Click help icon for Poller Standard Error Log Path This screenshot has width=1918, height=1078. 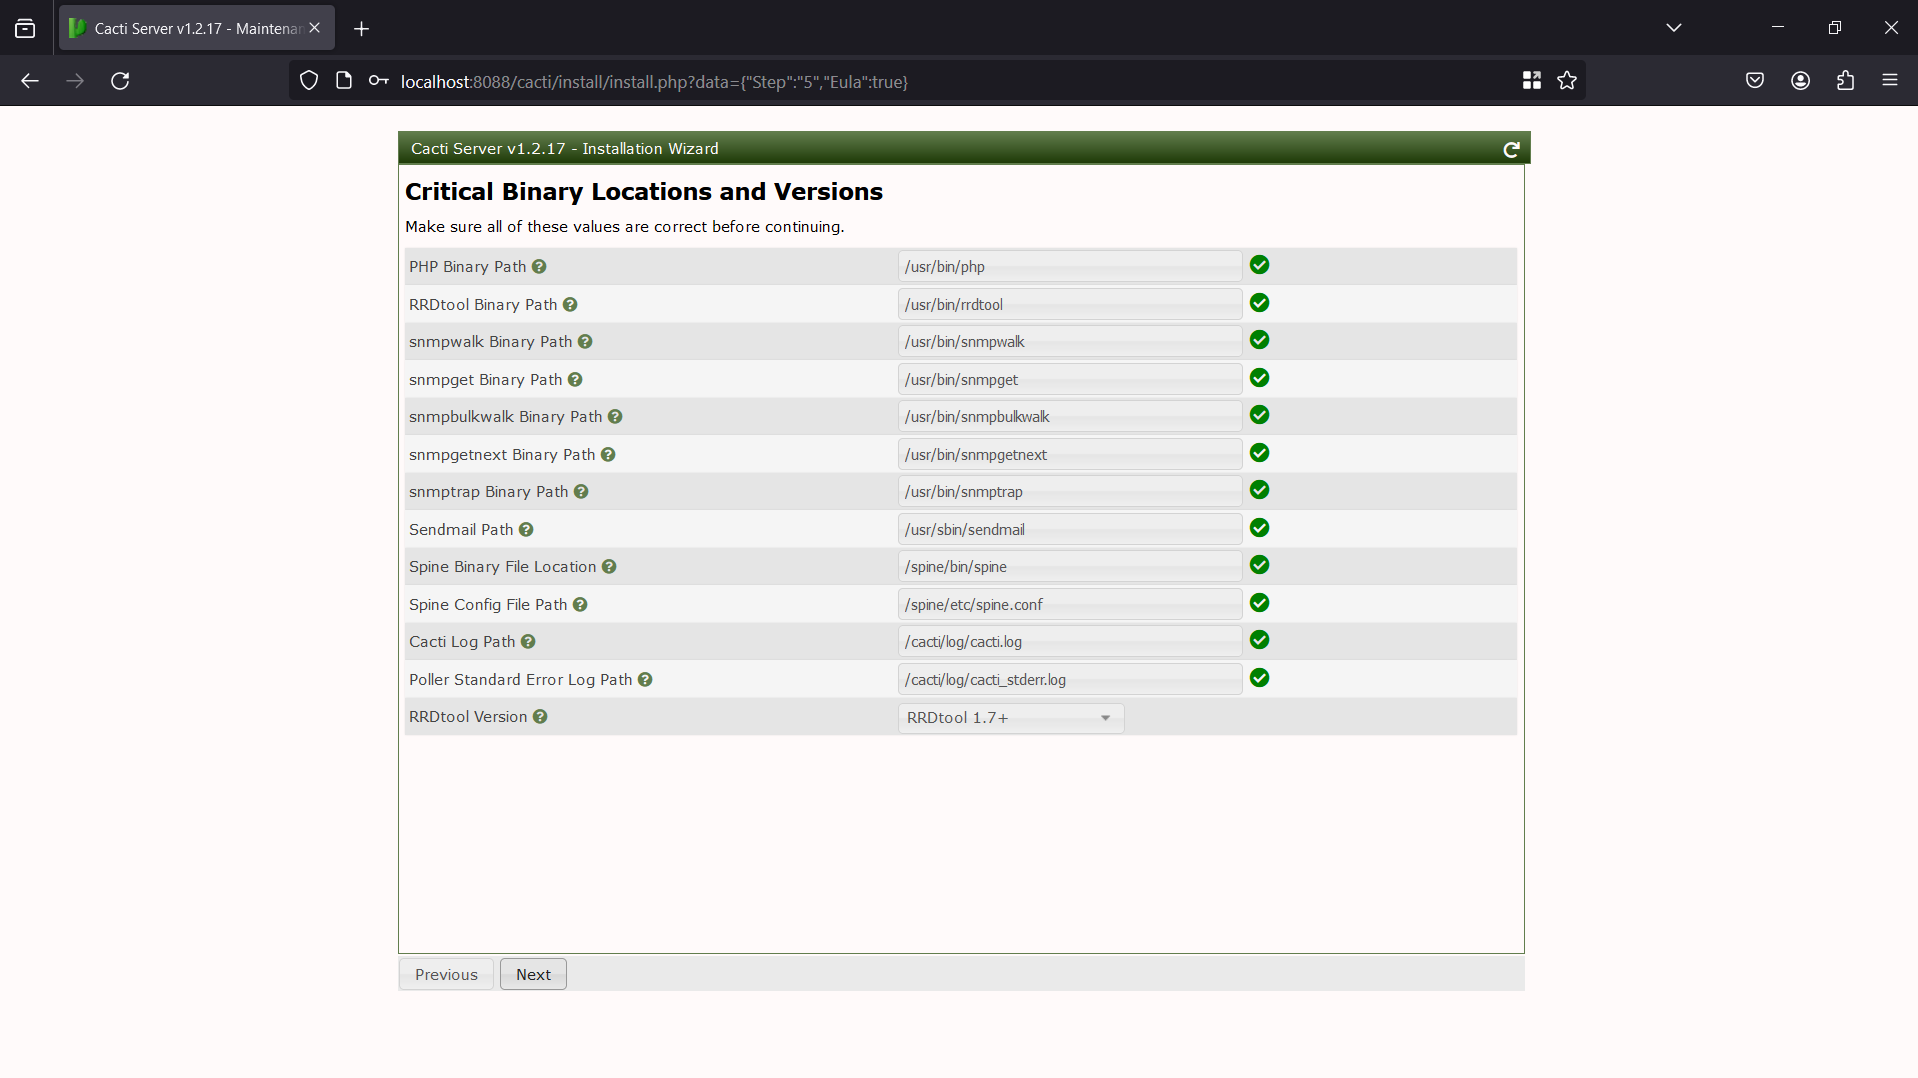tap(645, 680)
